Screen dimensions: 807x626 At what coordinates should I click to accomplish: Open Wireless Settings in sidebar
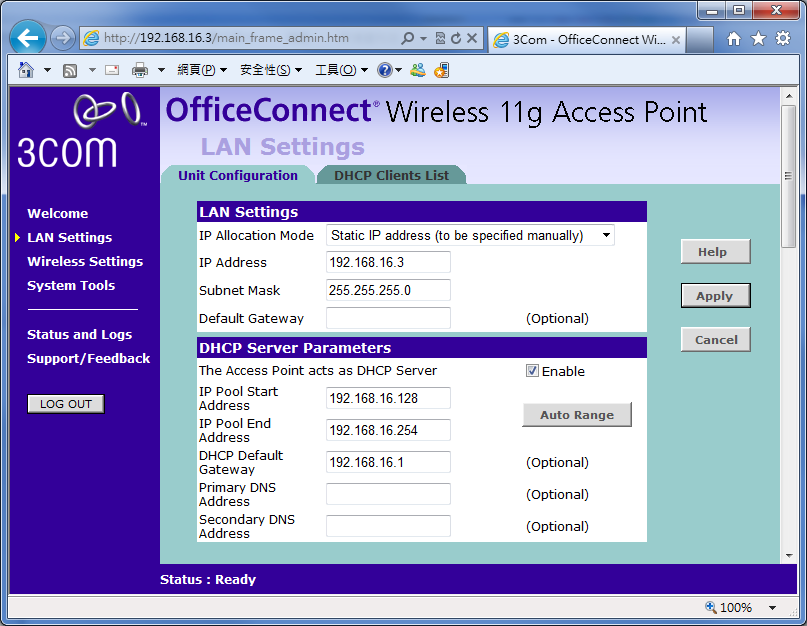click(85, 262)
